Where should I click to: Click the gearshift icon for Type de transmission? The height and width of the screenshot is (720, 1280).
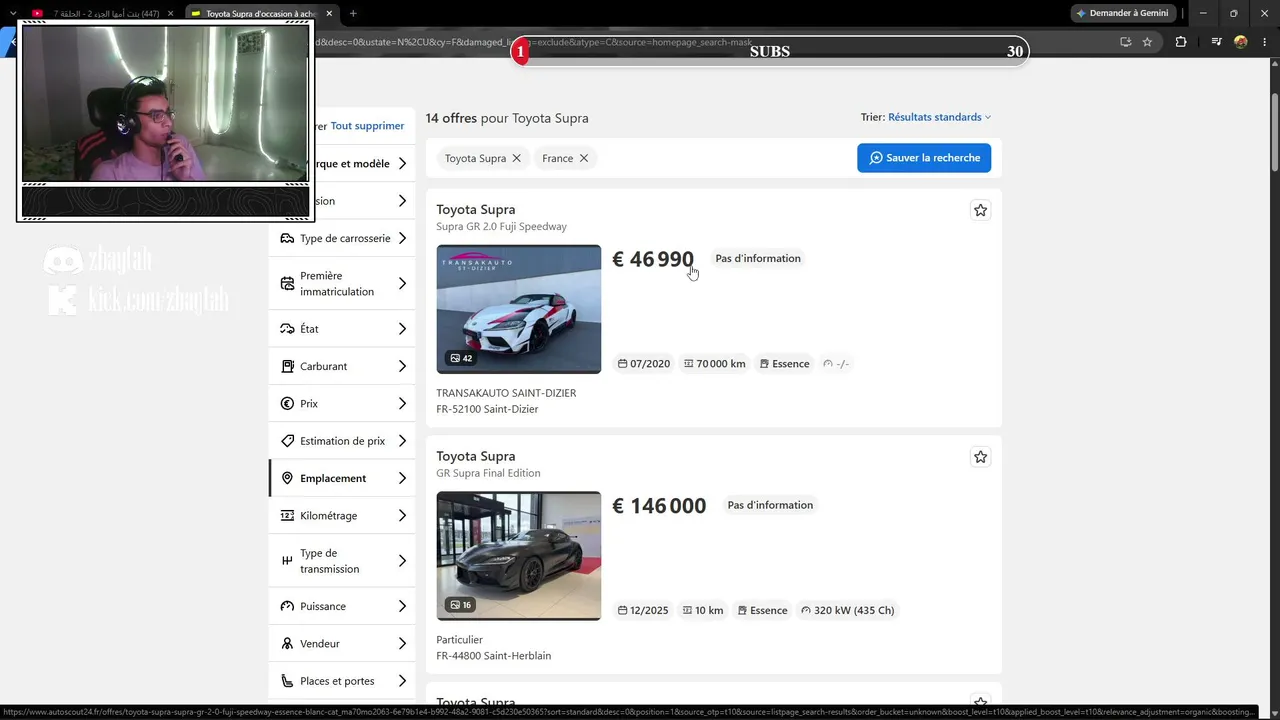tap(287, 561)
